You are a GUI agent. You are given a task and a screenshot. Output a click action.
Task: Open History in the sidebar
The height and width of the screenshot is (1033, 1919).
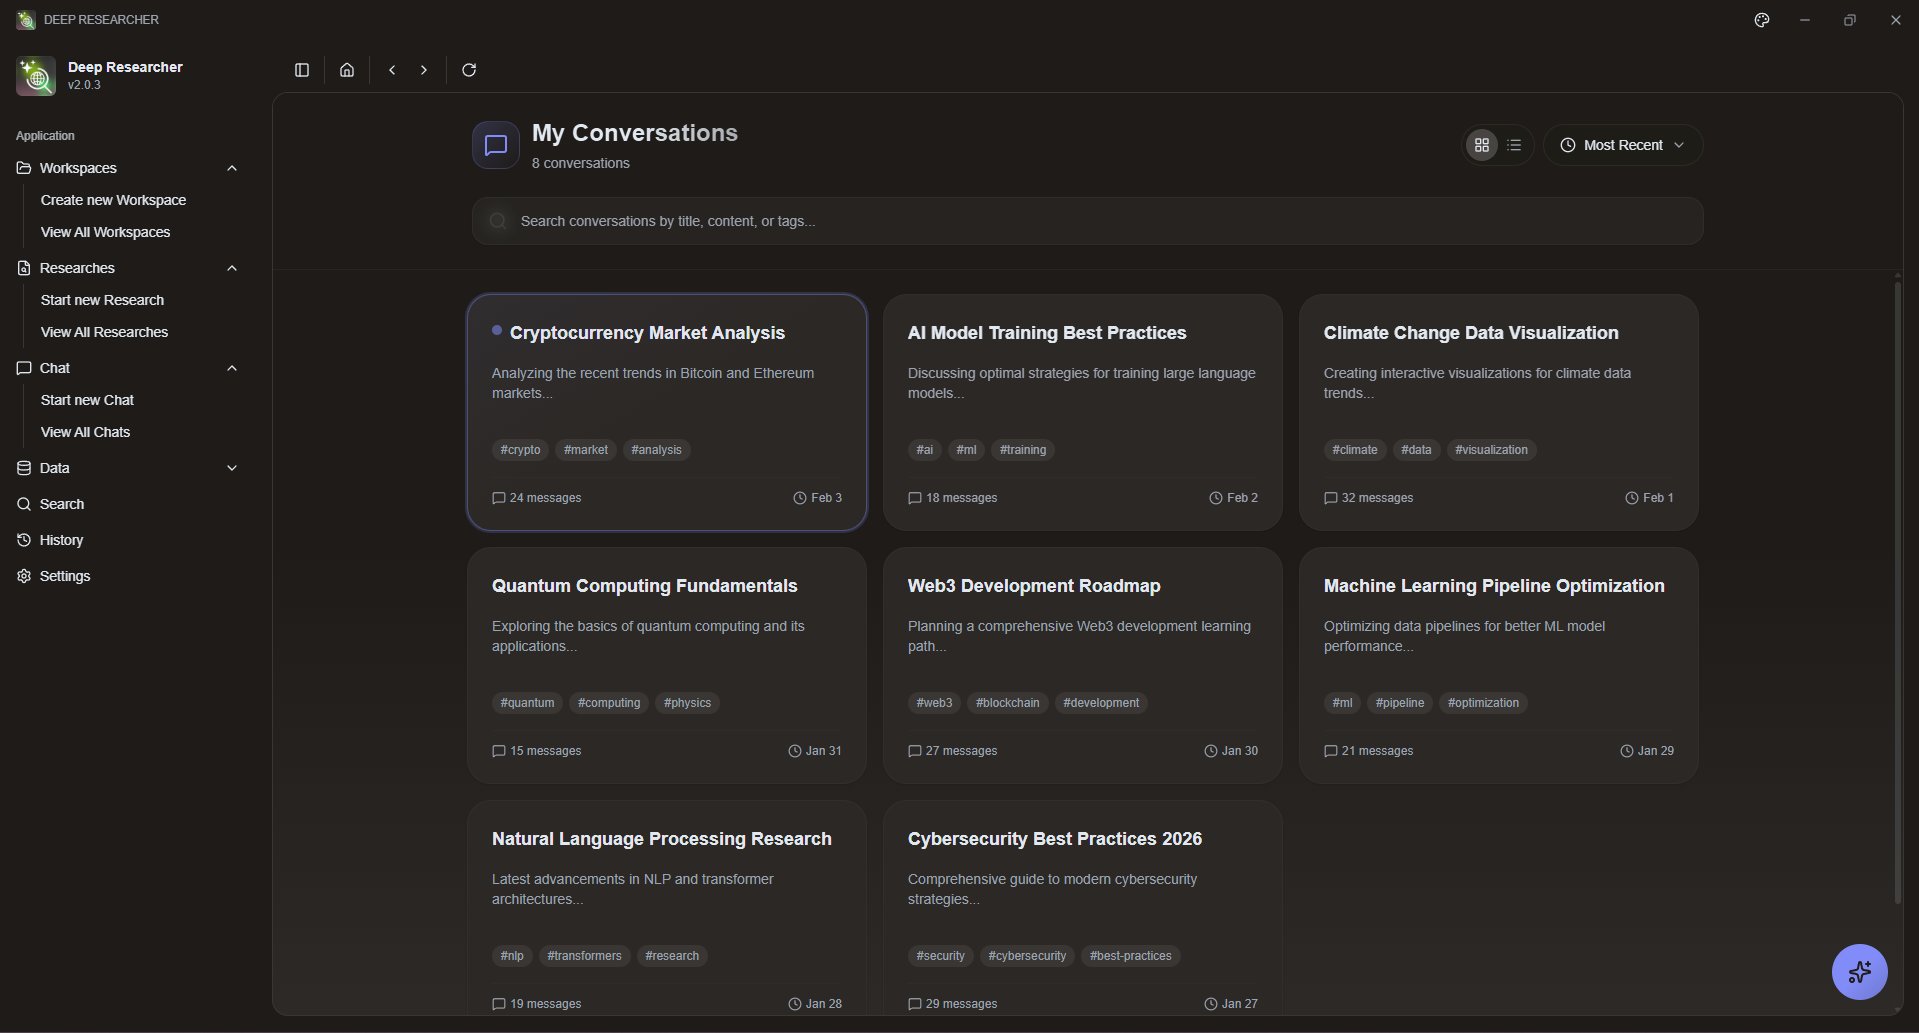click(x=61, y=540)
